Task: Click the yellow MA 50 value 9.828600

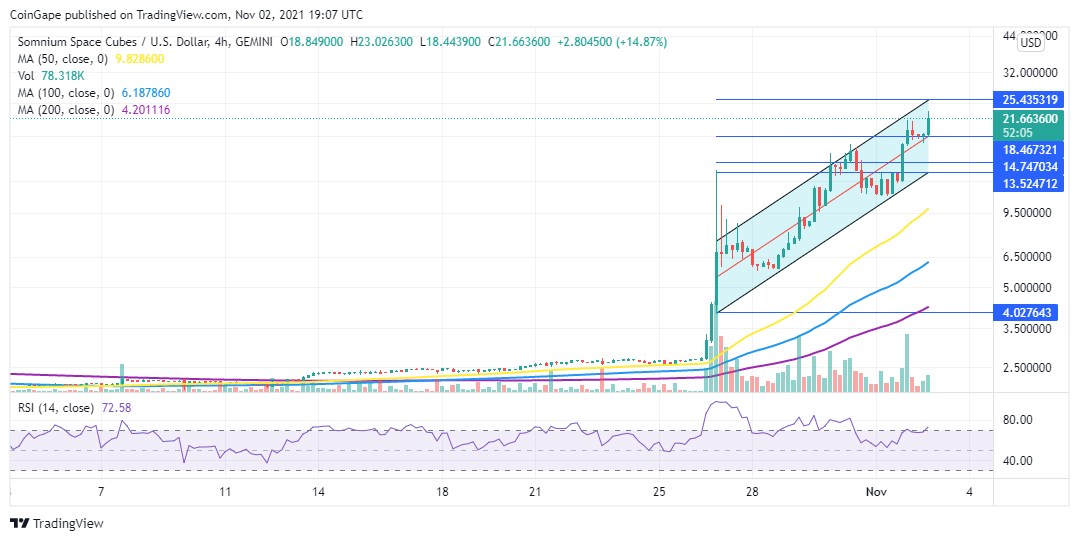Action: pos(138,58)
